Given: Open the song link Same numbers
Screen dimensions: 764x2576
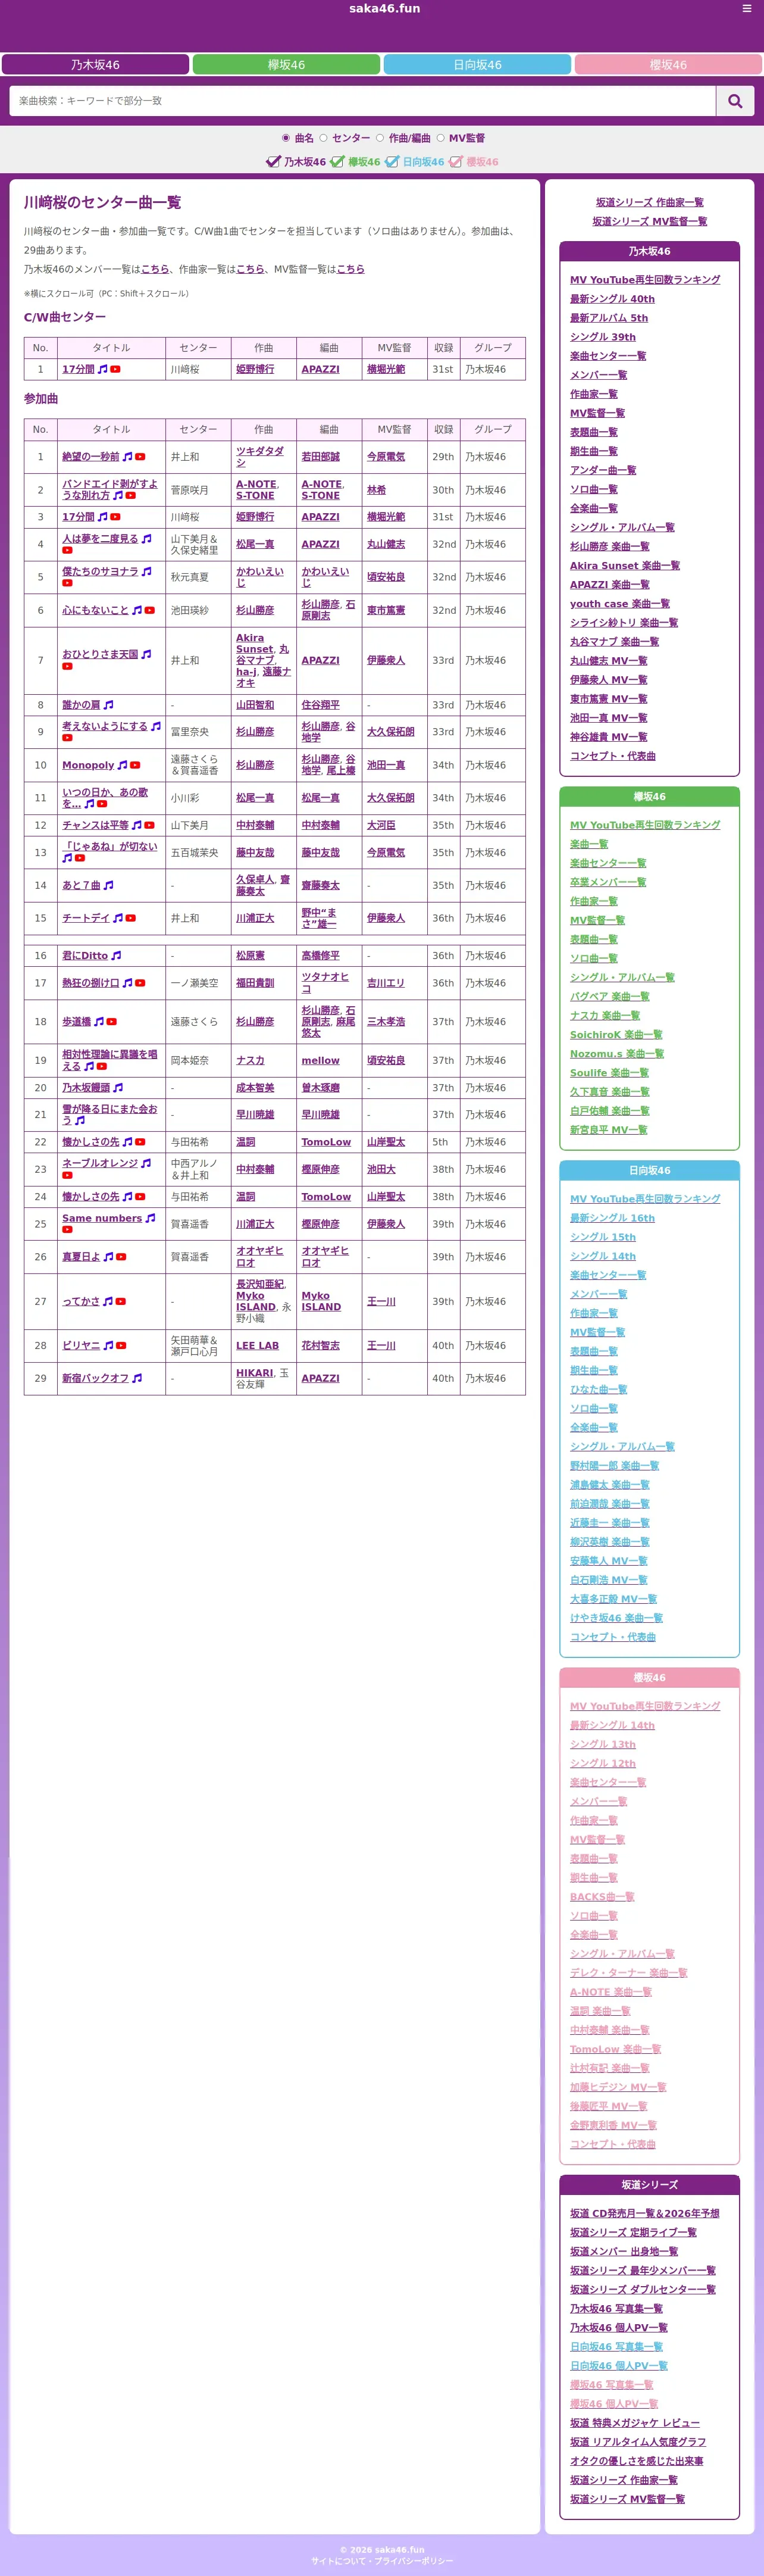Looking at the screenshot, I should click(x=102, y=1218).
